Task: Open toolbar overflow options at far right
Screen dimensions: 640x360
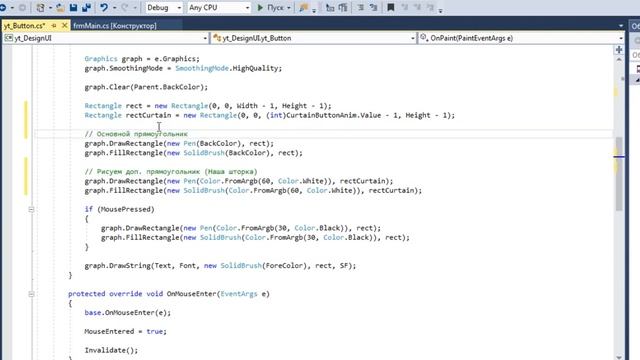Action: click(x=440, y=11)
